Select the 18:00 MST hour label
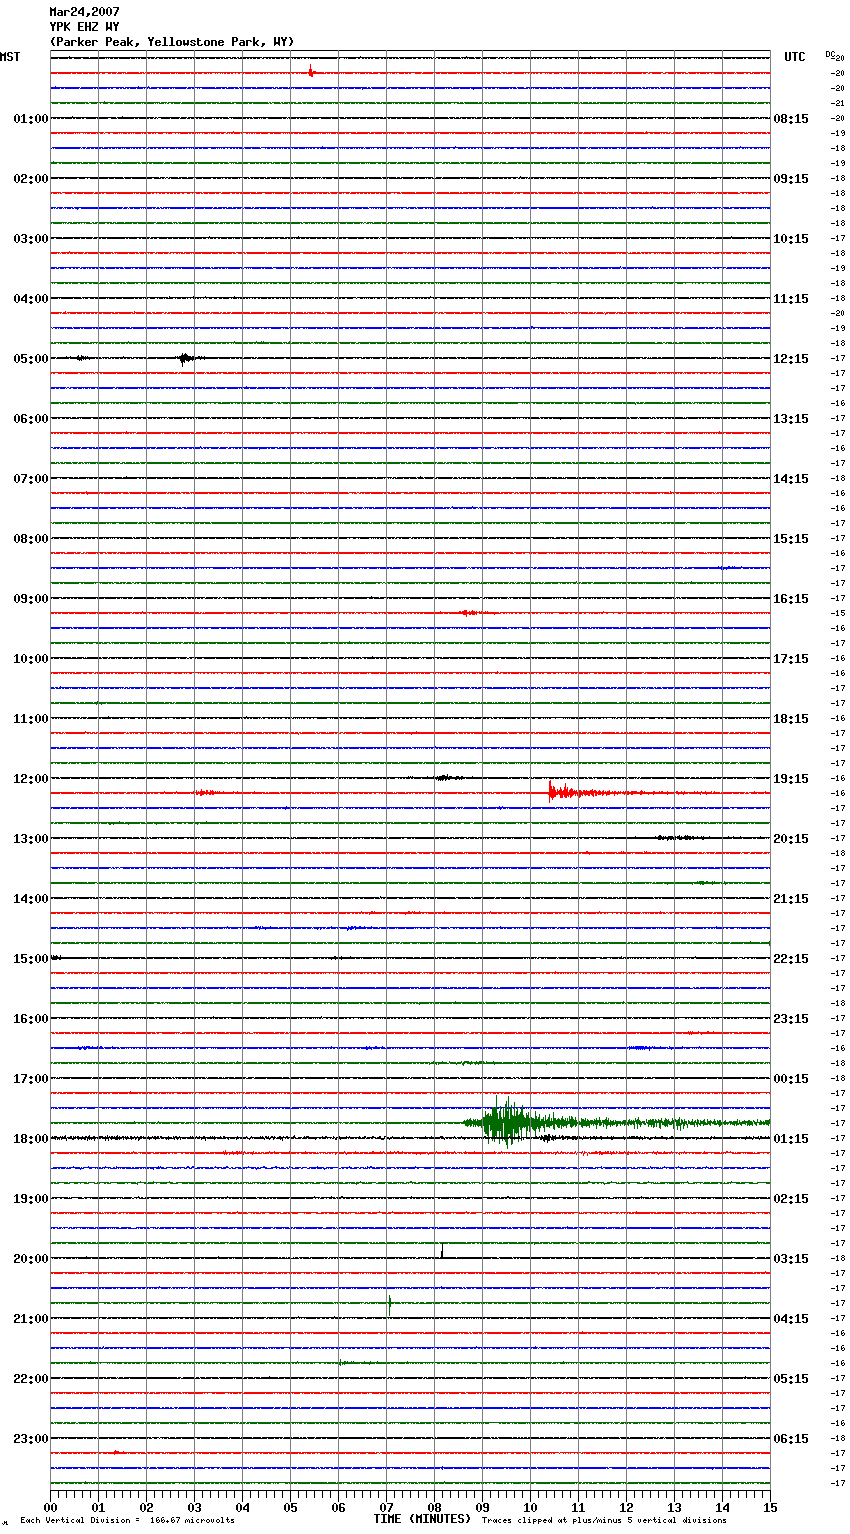This screenshot has width=850, height=1534. [x=31, y=1139]
